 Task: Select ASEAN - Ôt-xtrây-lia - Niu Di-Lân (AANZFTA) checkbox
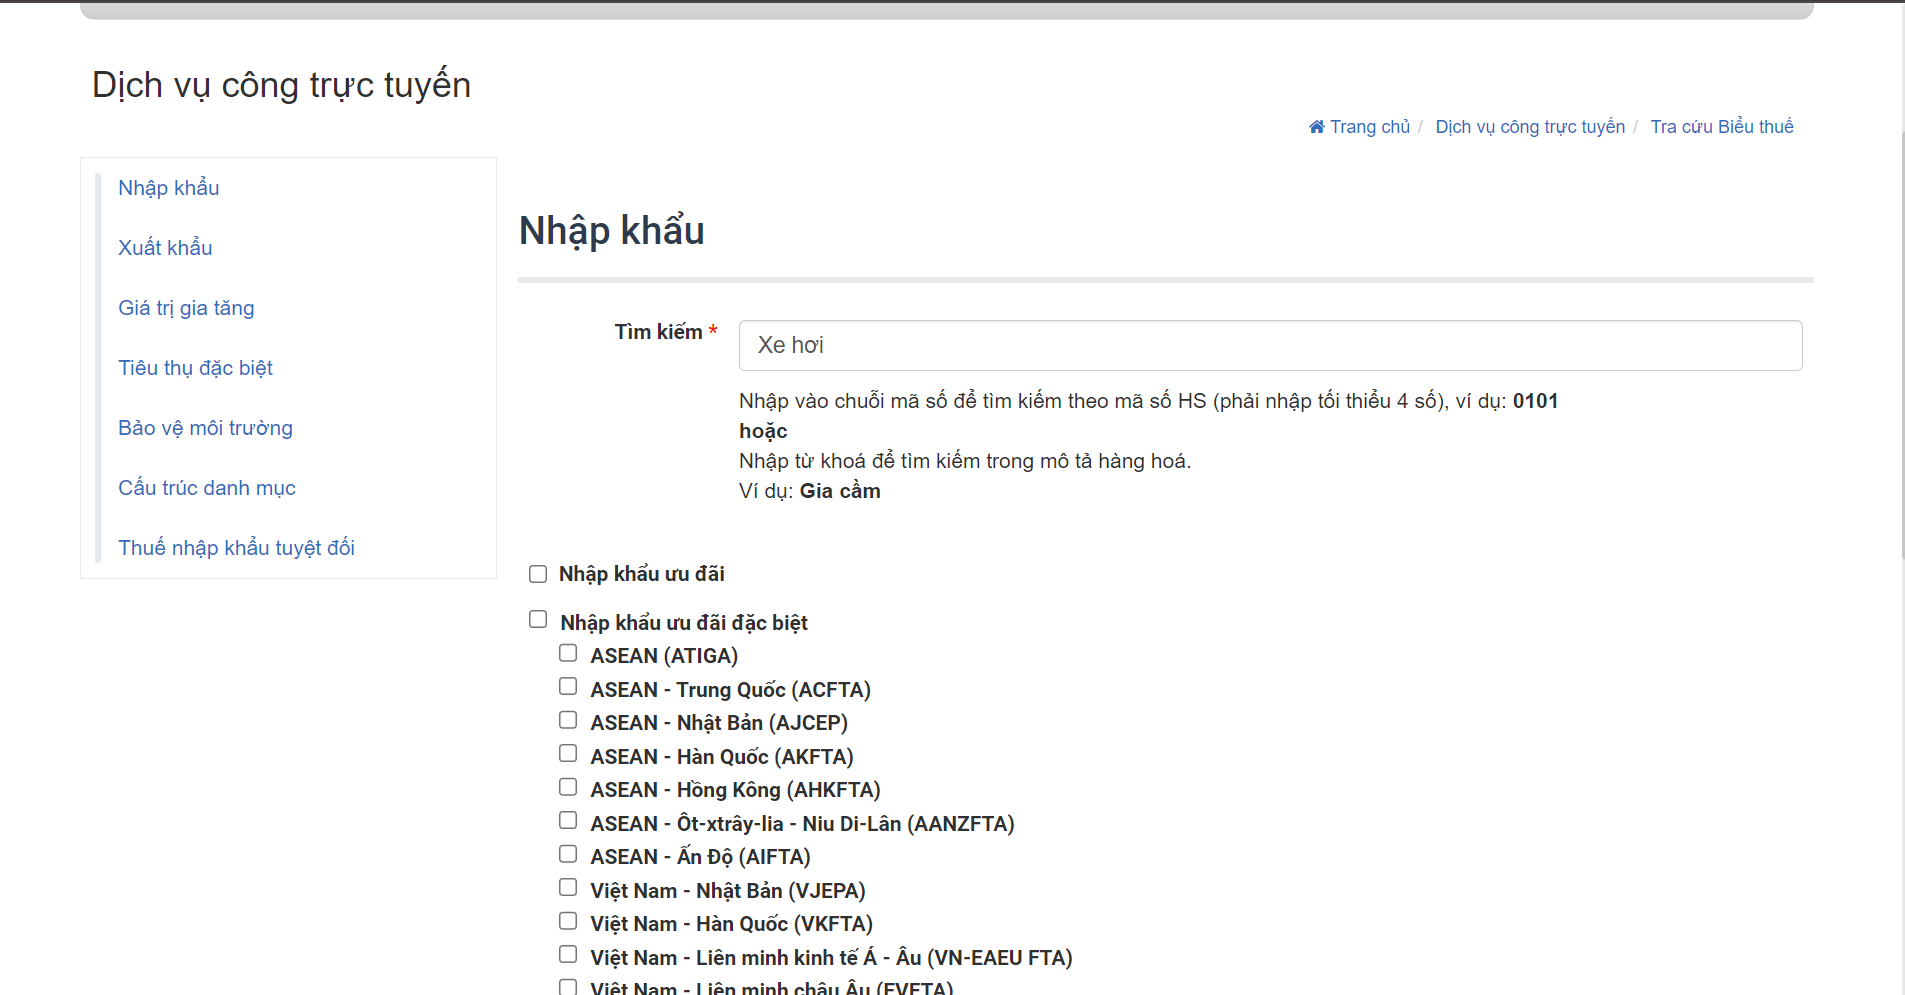(568, 820)
